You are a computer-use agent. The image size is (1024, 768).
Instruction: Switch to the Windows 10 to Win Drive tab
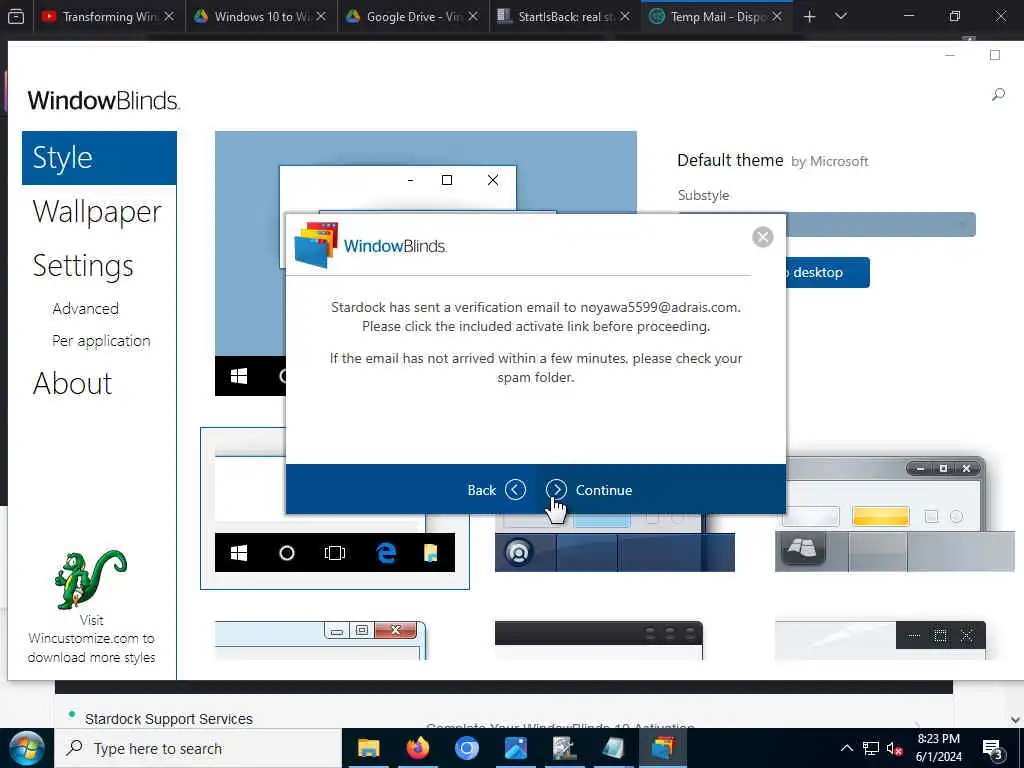point(260,16)
